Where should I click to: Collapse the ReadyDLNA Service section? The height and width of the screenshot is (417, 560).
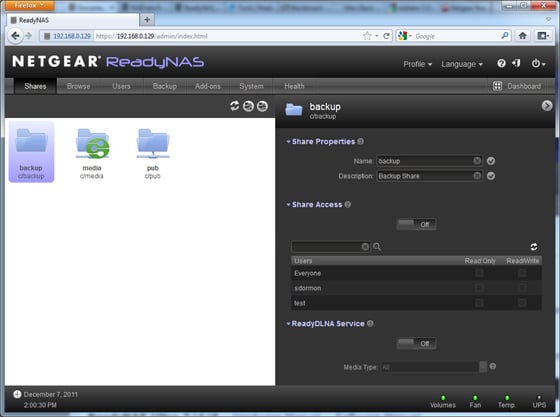288,324
